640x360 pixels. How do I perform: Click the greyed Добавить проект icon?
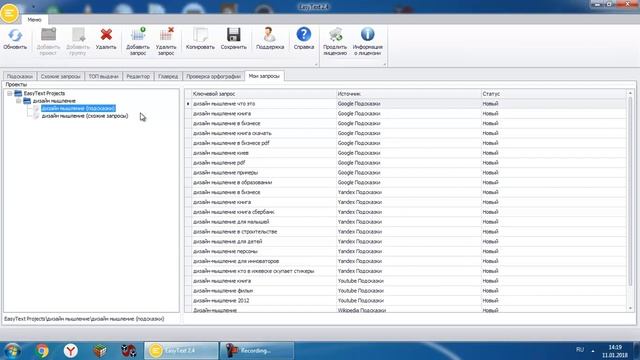pyautogui.click(x=48, y=35)
